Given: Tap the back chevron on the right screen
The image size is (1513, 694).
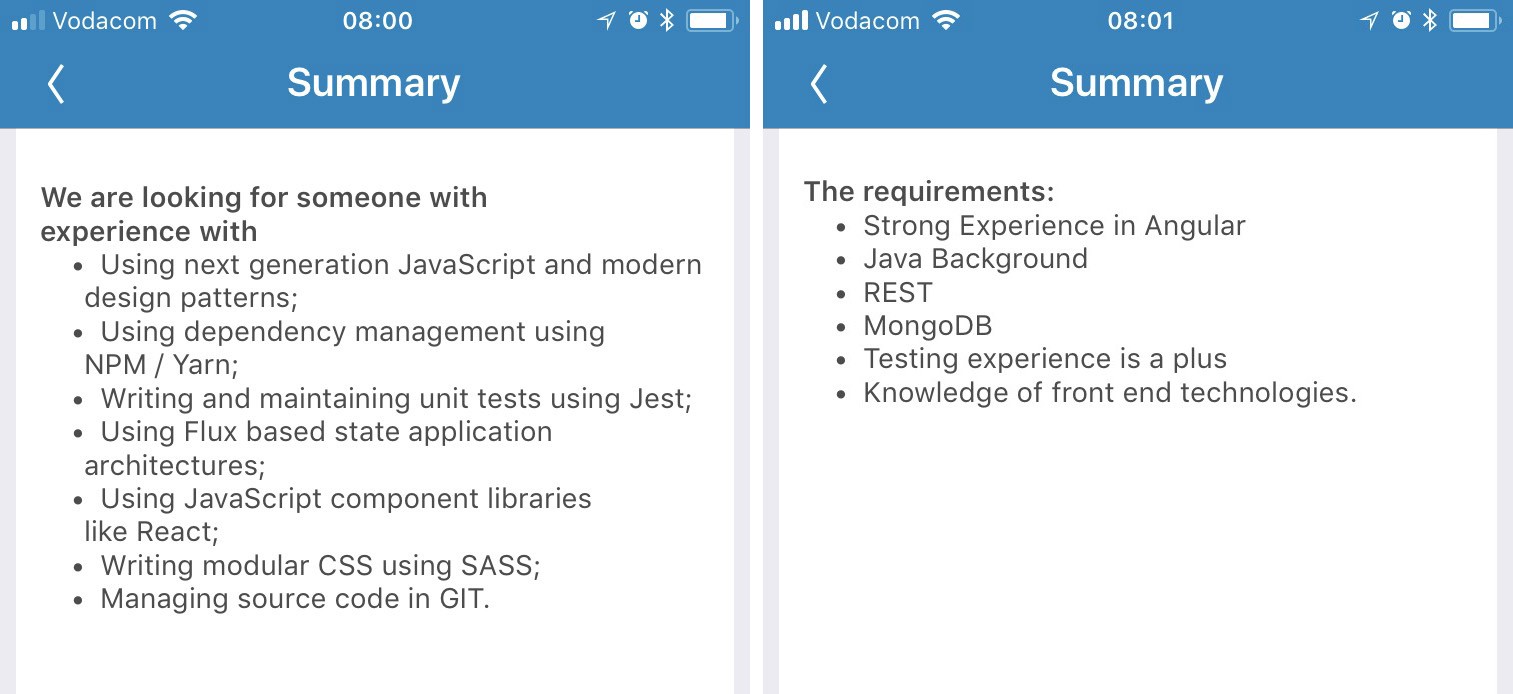Looking at the screenshot, I should point(819,84).
